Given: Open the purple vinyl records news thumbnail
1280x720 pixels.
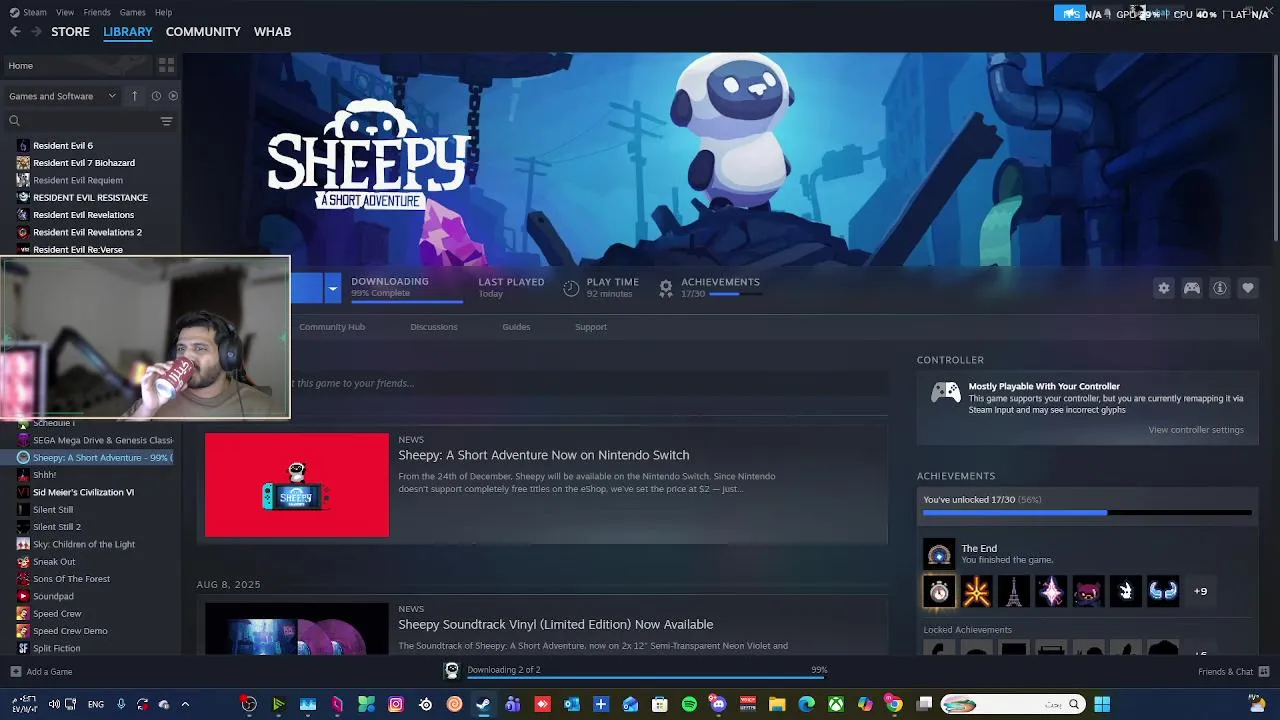Looking at the screenshot, I should tap(297, 628).
